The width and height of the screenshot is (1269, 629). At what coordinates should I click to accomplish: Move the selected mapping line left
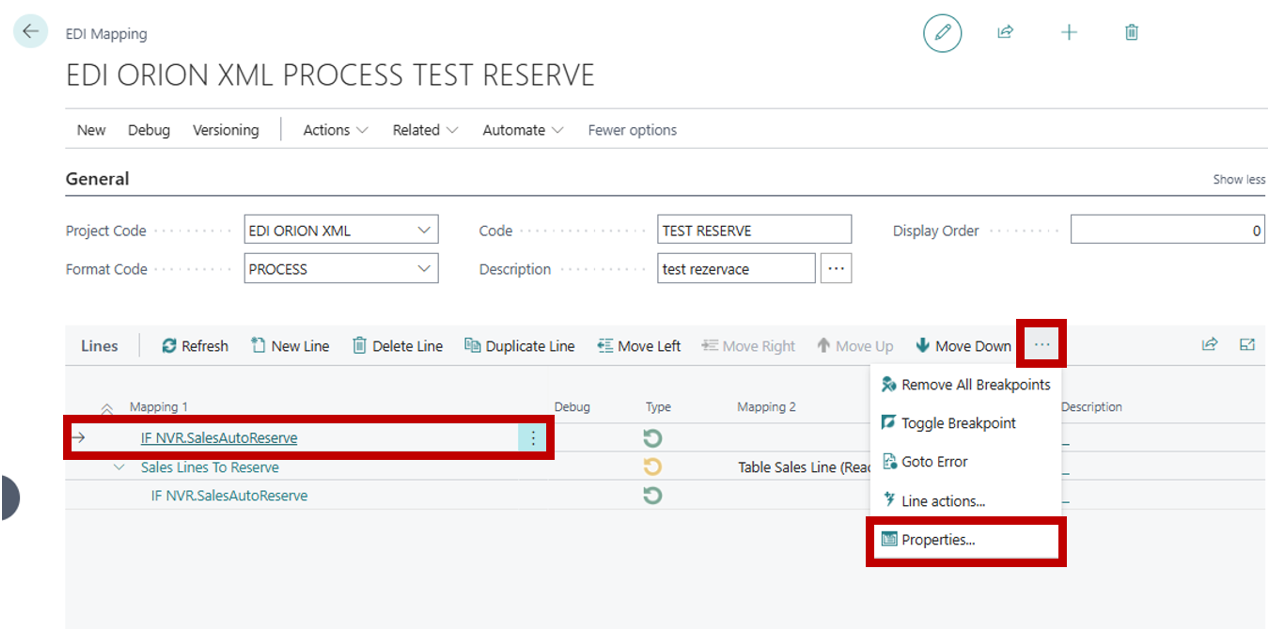click(x=638, y=345)
